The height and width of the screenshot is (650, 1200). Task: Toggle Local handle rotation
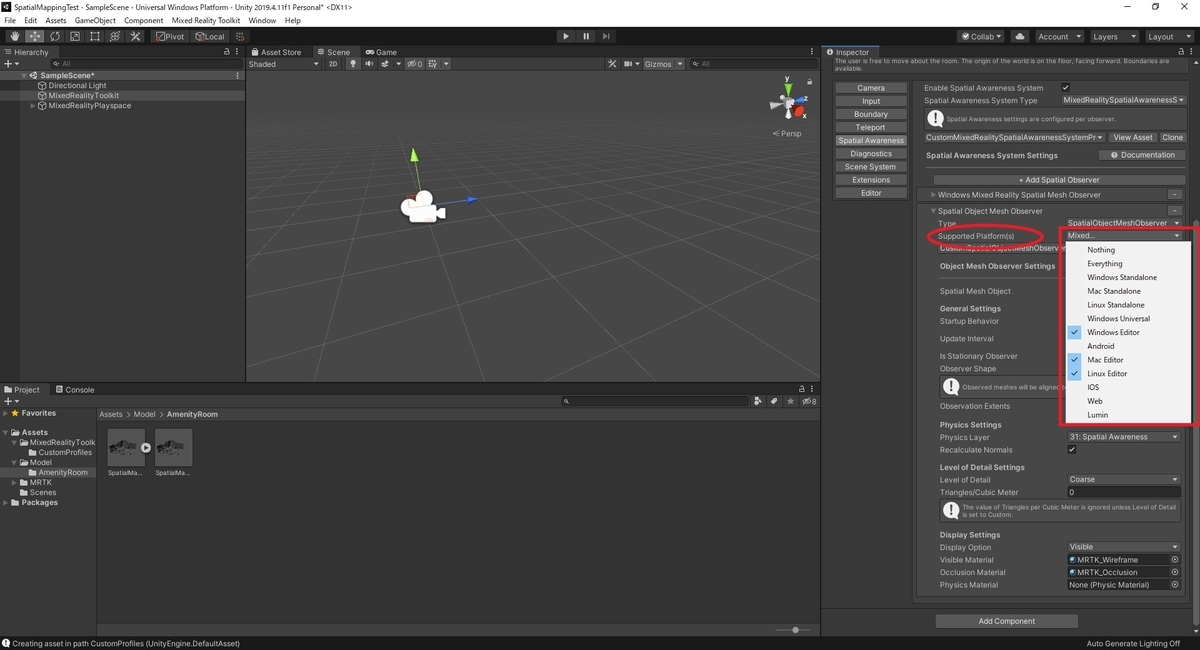pyautogui.click(x=210, y=36)
